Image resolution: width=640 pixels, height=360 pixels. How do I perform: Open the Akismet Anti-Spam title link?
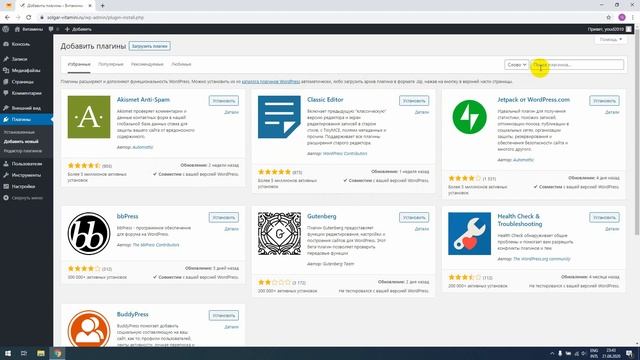coord(143,100)
